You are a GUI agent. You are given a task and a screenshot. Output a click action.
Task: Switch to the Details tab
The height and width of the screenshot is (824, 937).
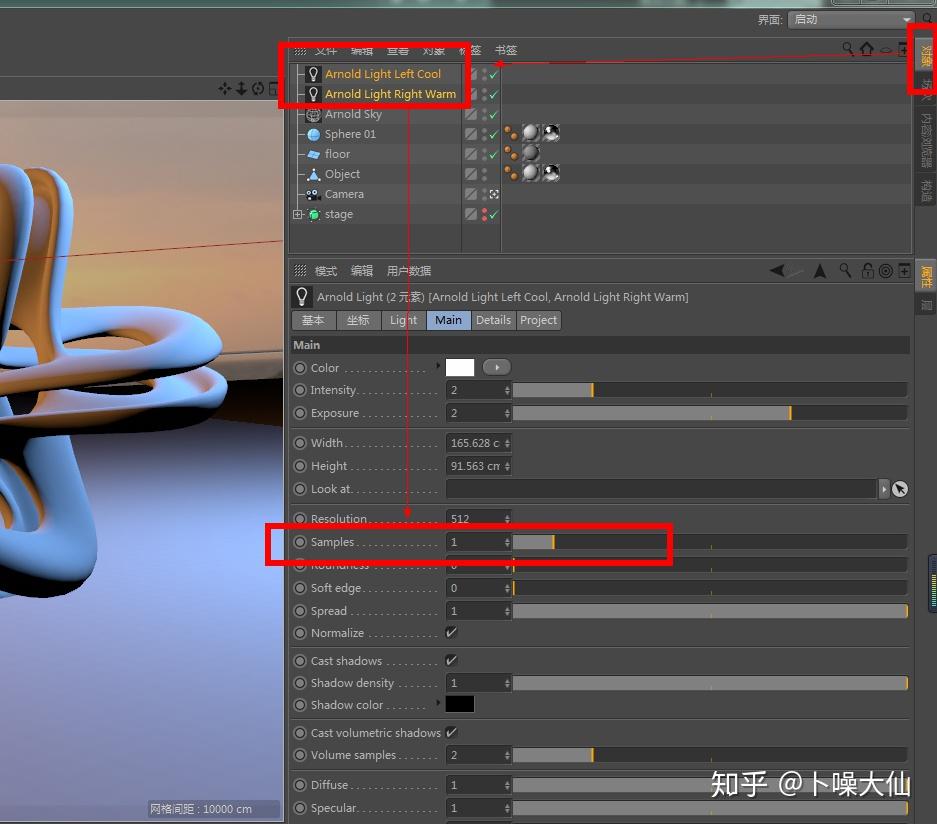(x=493, y=320)
